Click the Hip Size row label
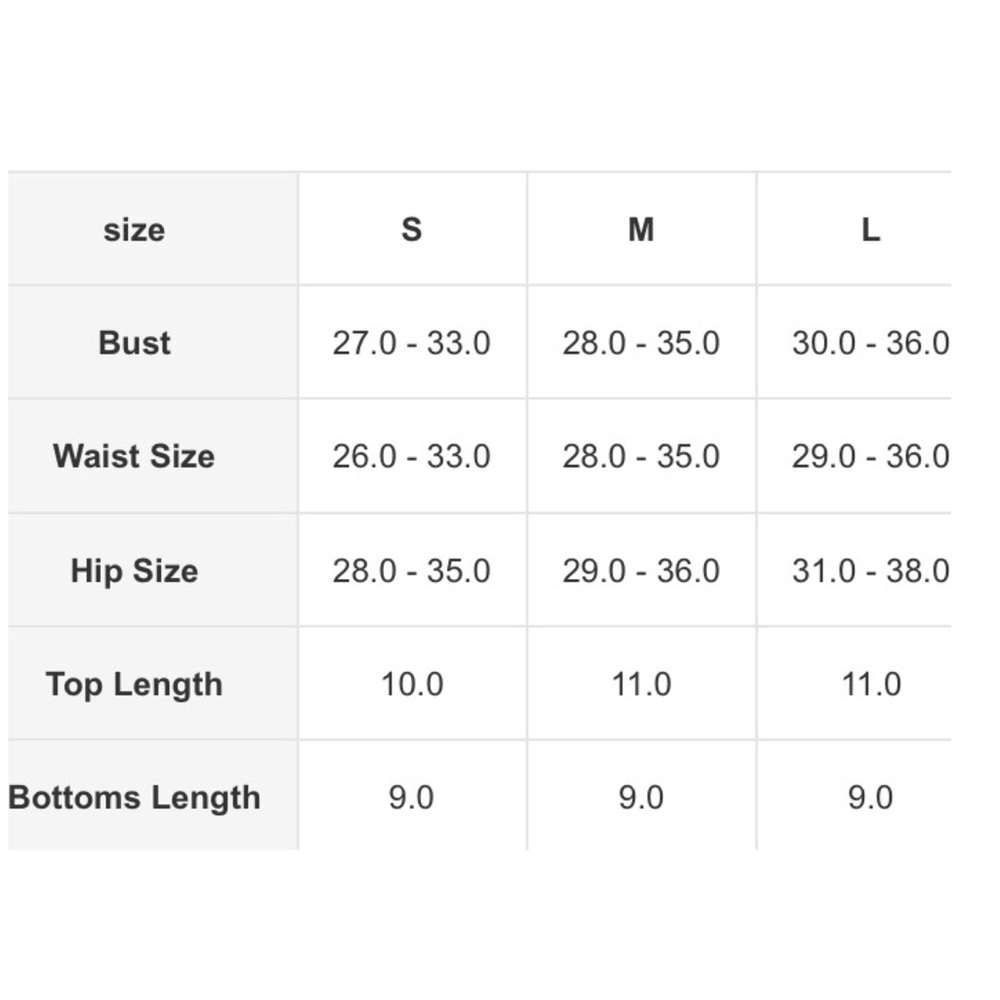1000x1000 pixels. pos(134,571)
